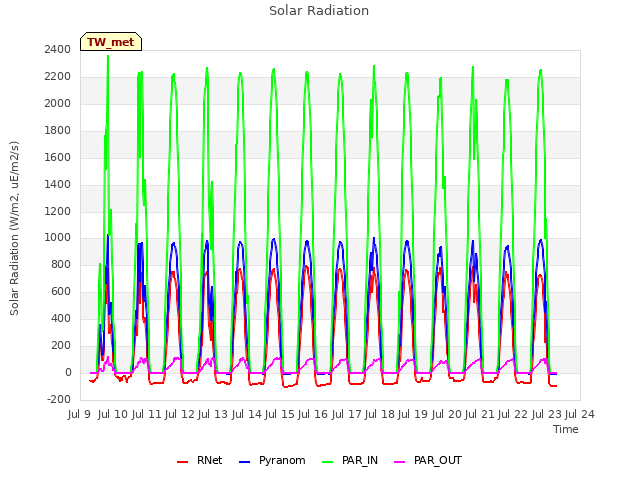Click the 2200 y-axis tick label

click(58, 76)
